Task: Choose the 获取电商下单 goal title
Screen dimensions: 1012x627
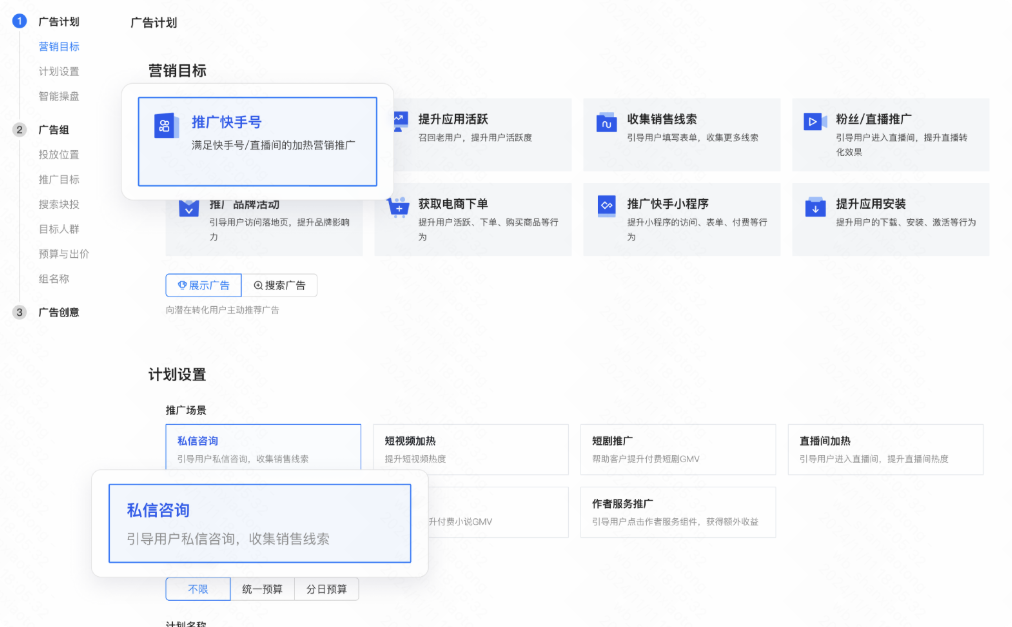Action: tap(453, 203)
